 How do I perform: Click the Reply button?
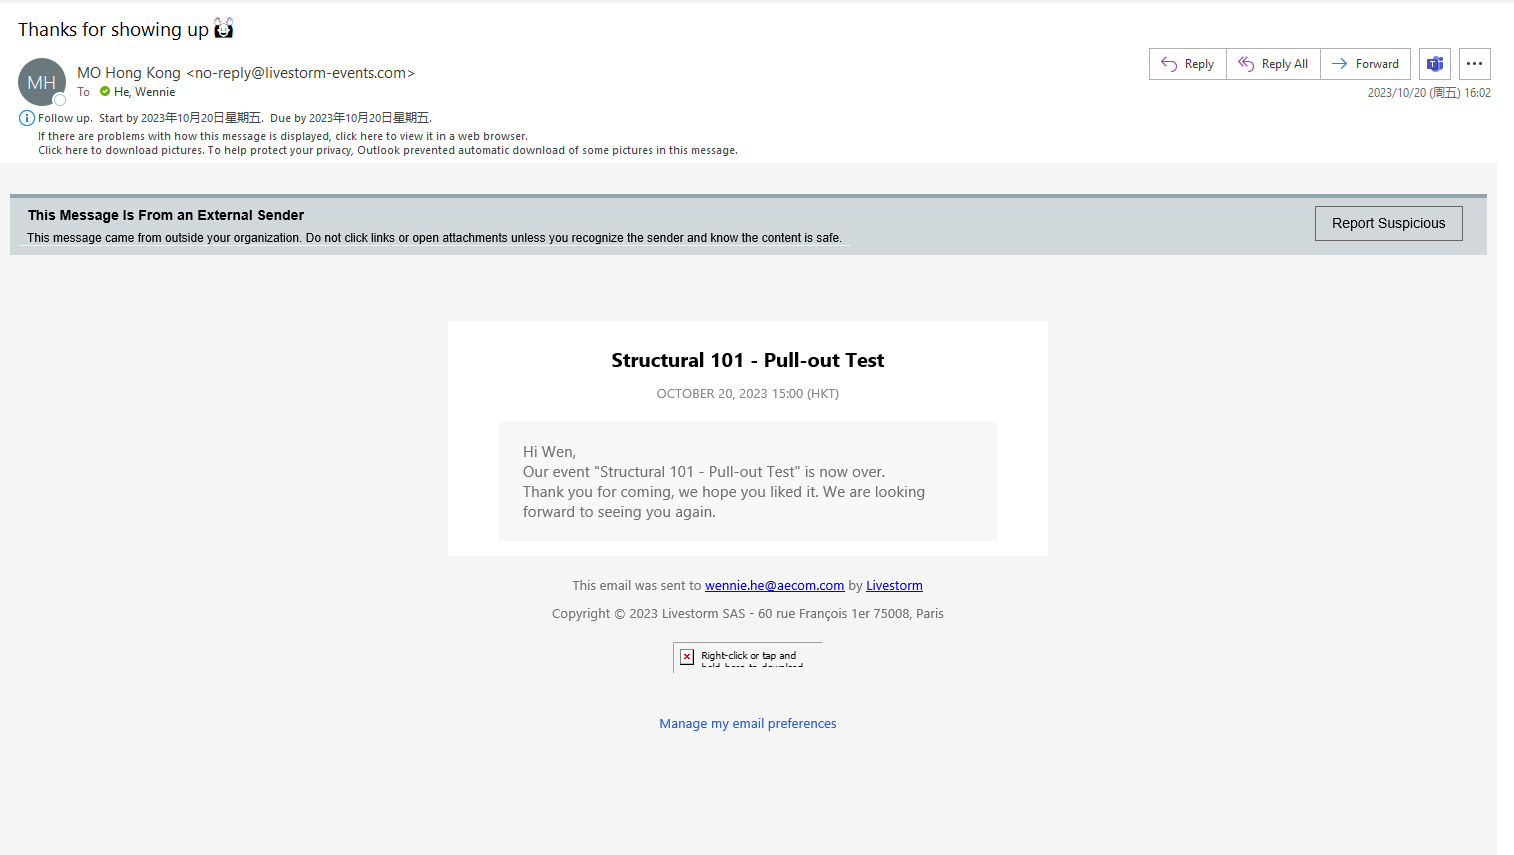tap(1187, 64)
